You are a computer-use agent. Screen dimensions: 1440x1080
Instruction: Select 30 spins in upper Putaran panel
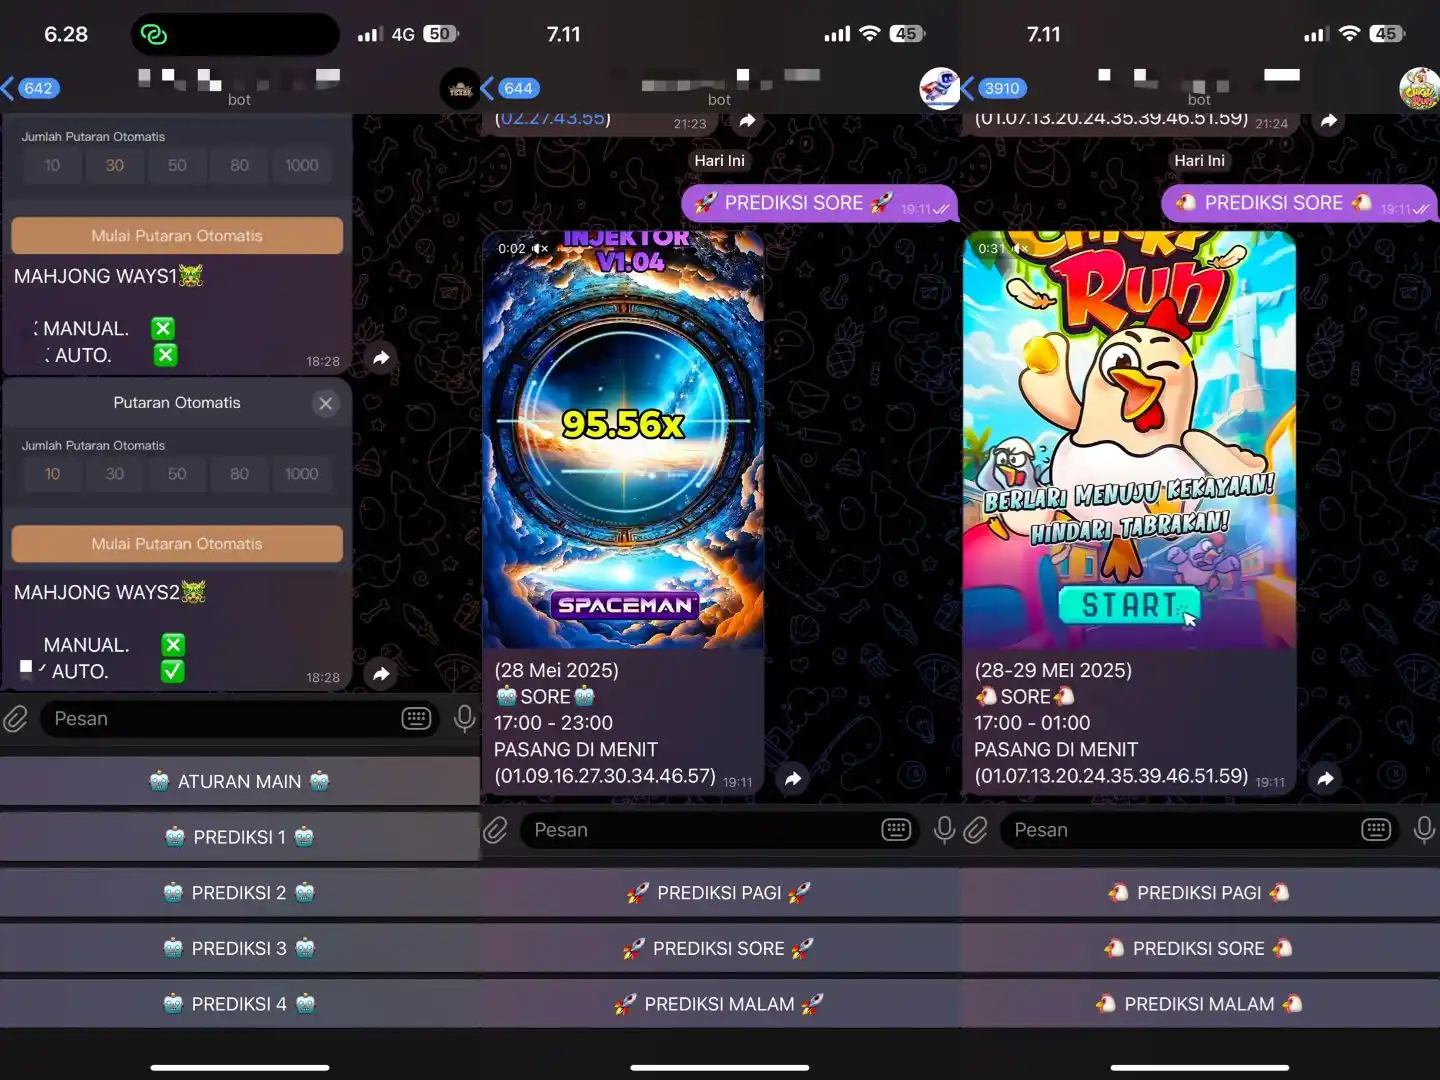pos(115,165)
